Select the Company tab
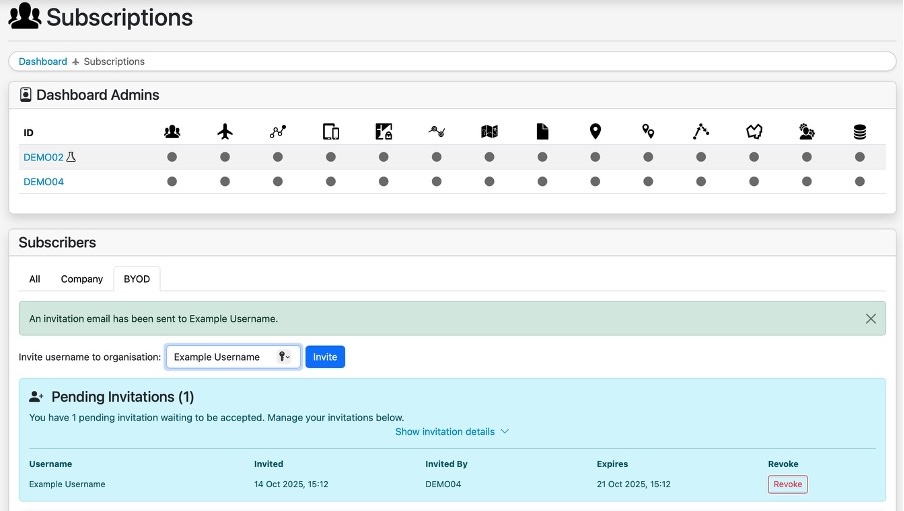Image resolution: width=904 pixels, height=511 pixels. tap(82, 279)
